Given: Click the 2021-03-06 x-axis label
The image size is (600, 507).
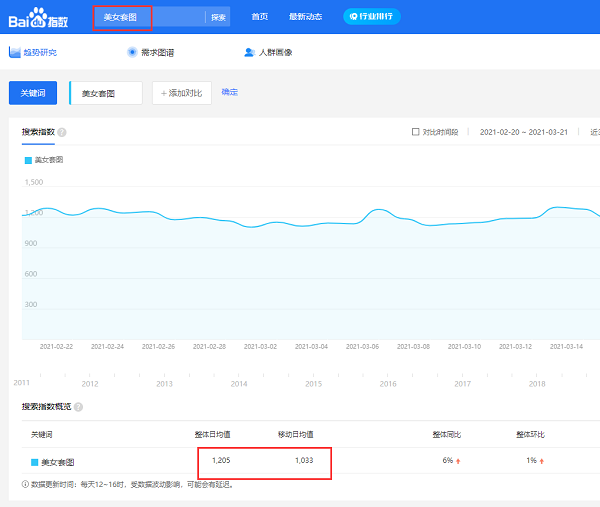Looking at the screenshot, I should (x=362, y=346).
